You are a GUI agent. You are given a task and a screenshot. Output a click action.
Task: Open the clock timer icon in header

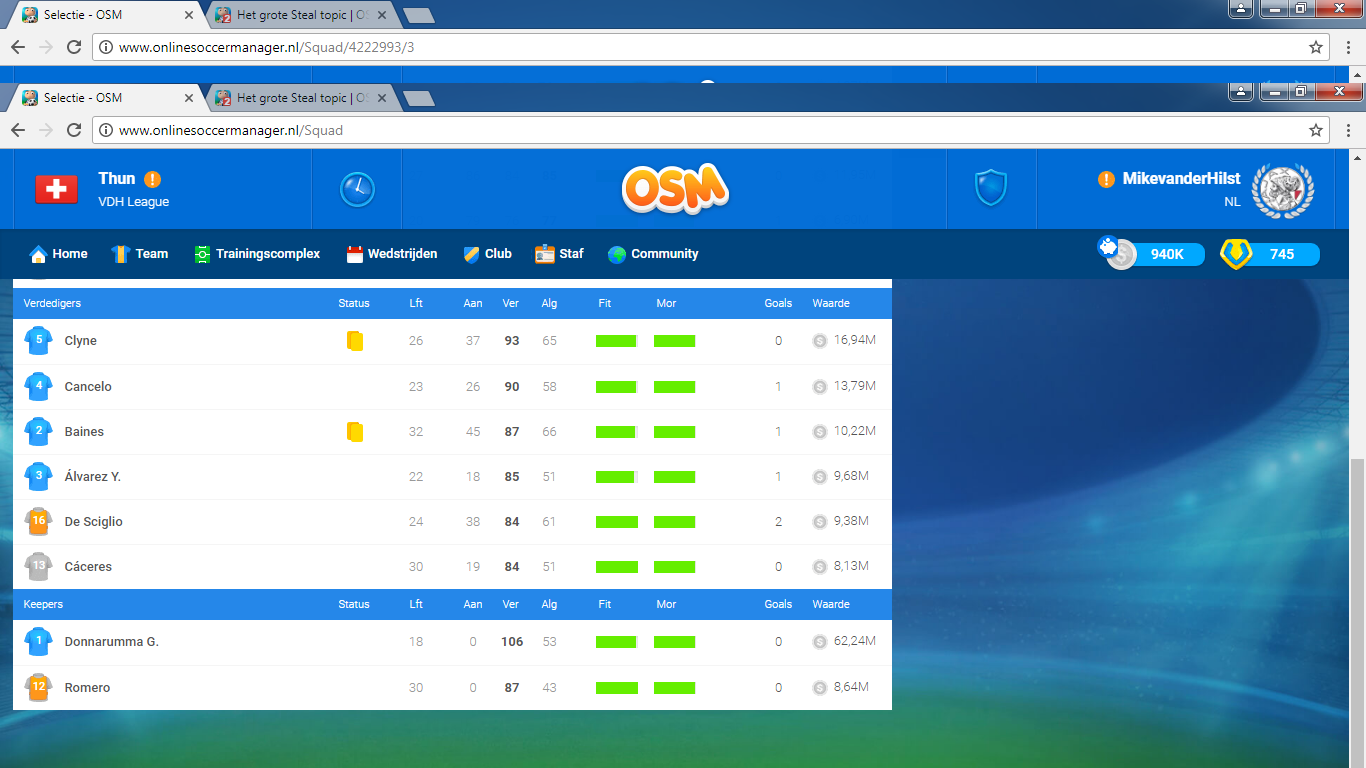coord(357,189)
